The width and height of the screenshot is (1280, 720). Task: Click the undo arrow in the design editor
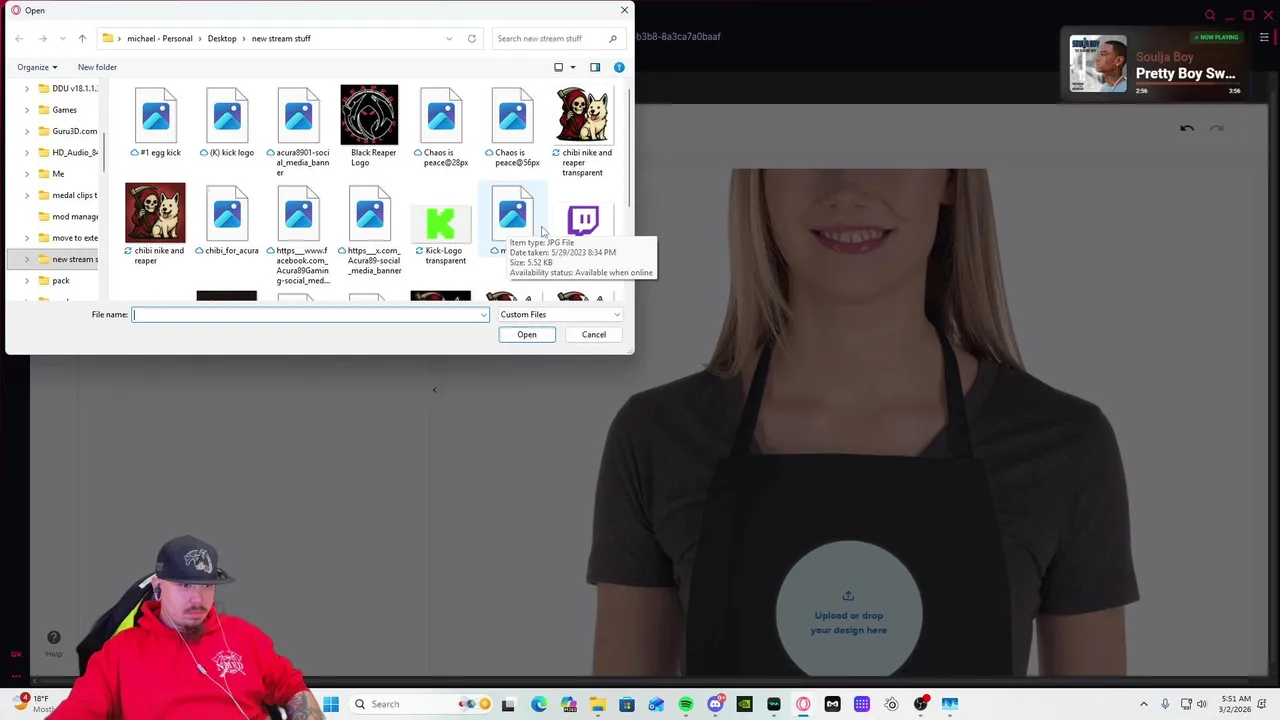point(1187,128)
